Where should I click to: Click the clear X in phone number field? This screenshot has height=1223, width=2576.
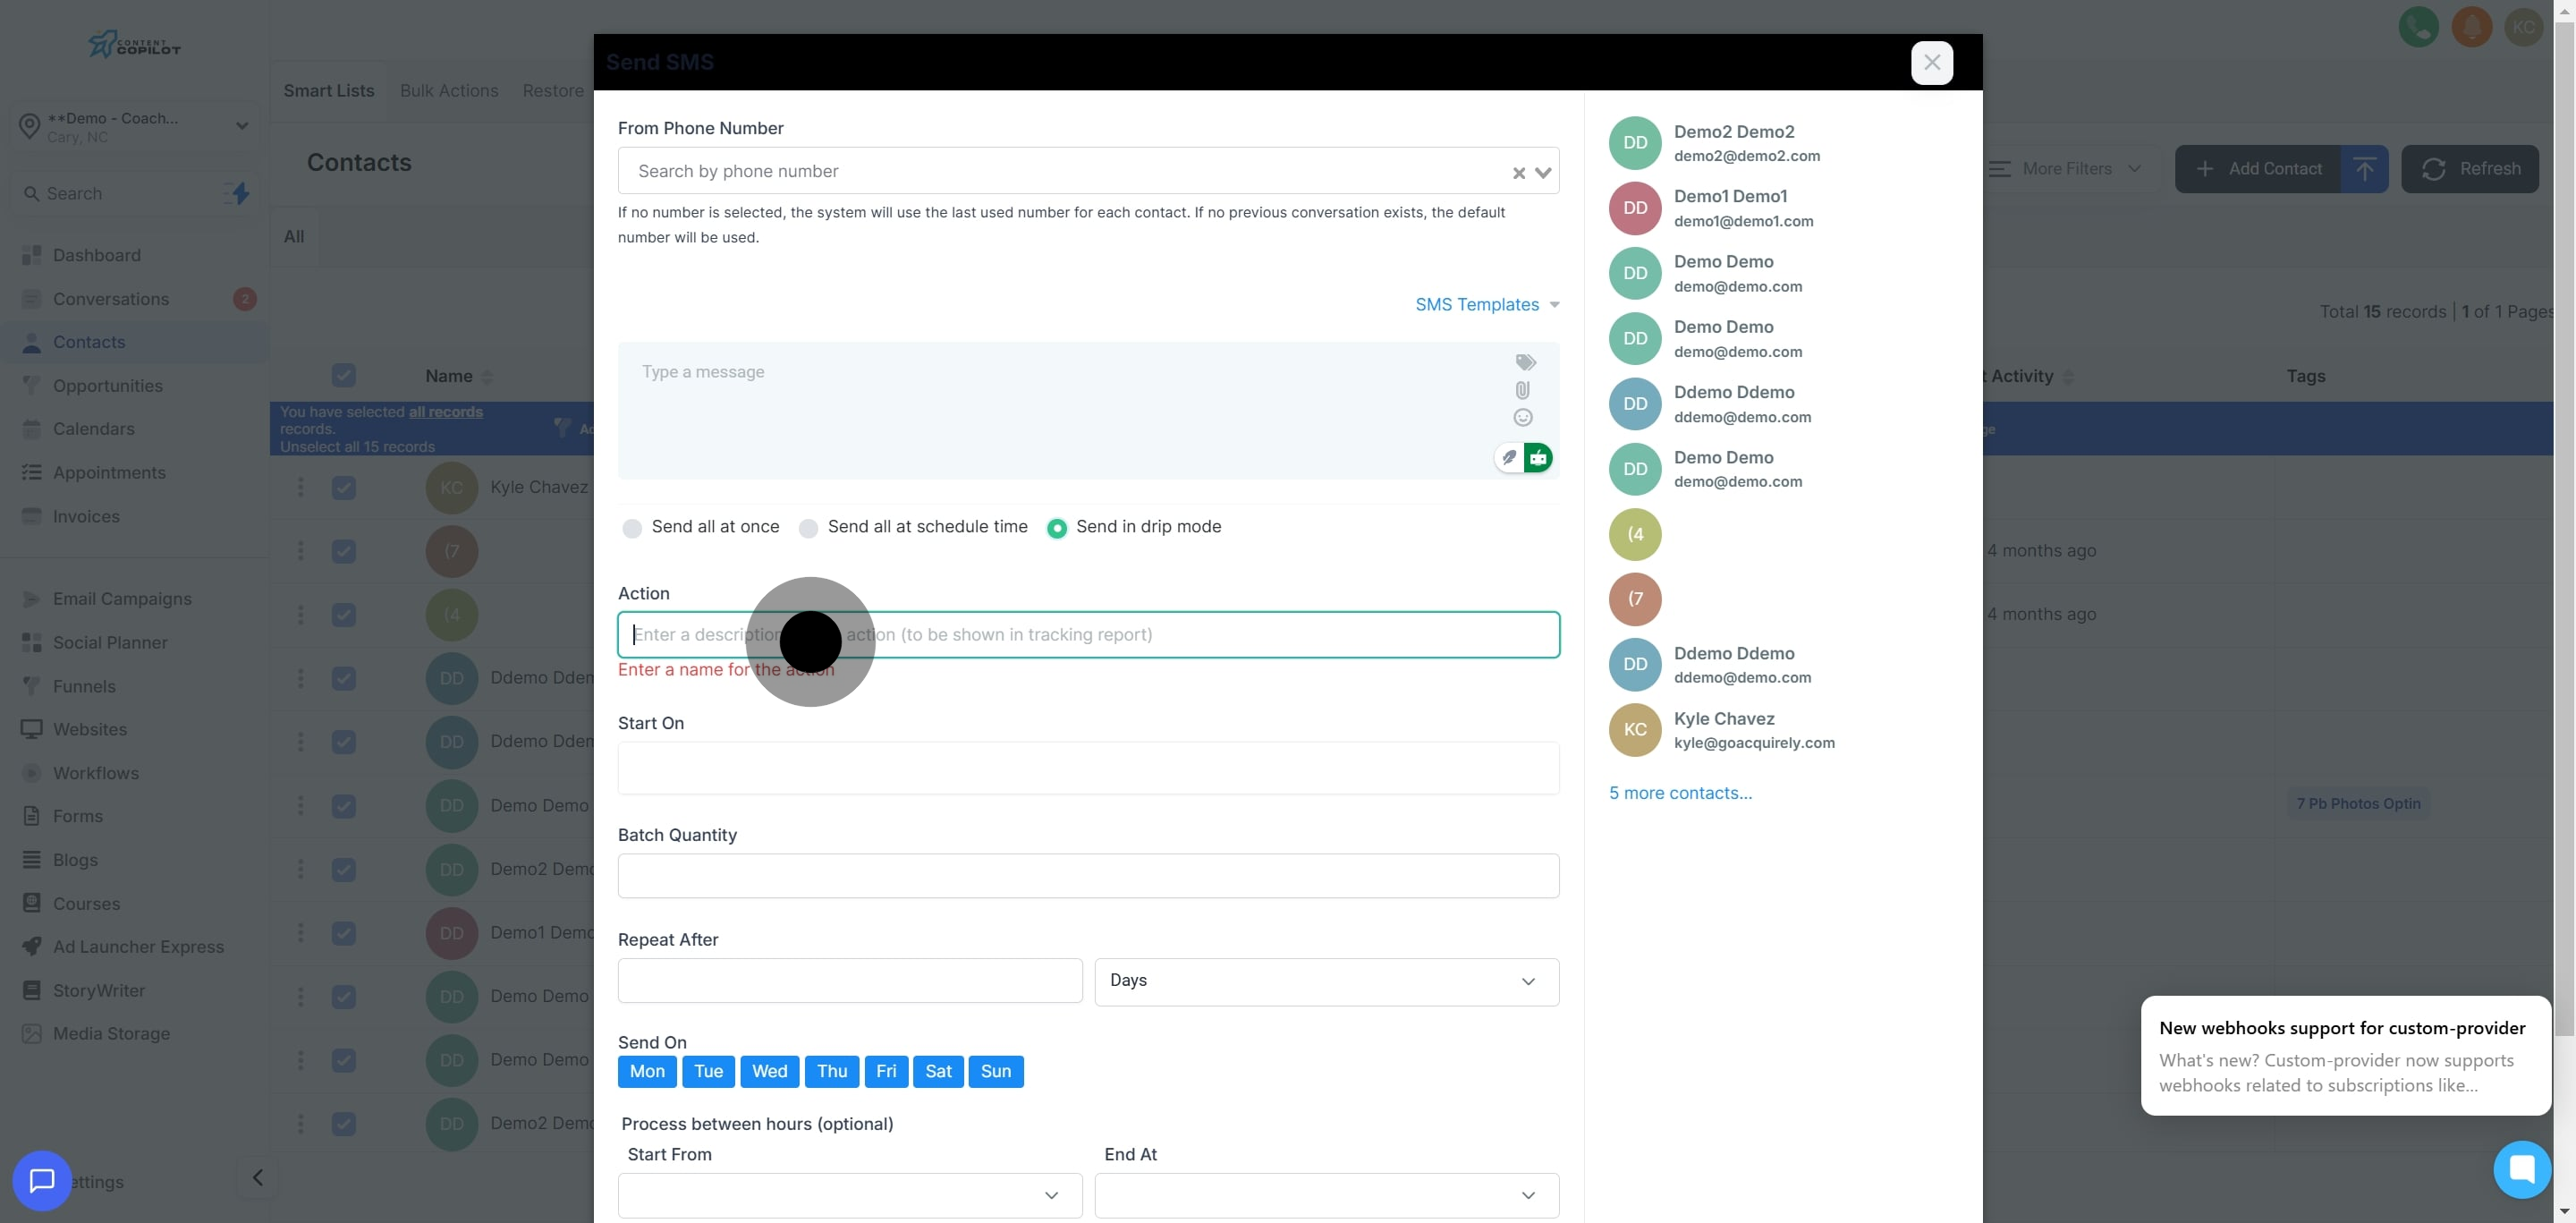[x=1518, y=173]
